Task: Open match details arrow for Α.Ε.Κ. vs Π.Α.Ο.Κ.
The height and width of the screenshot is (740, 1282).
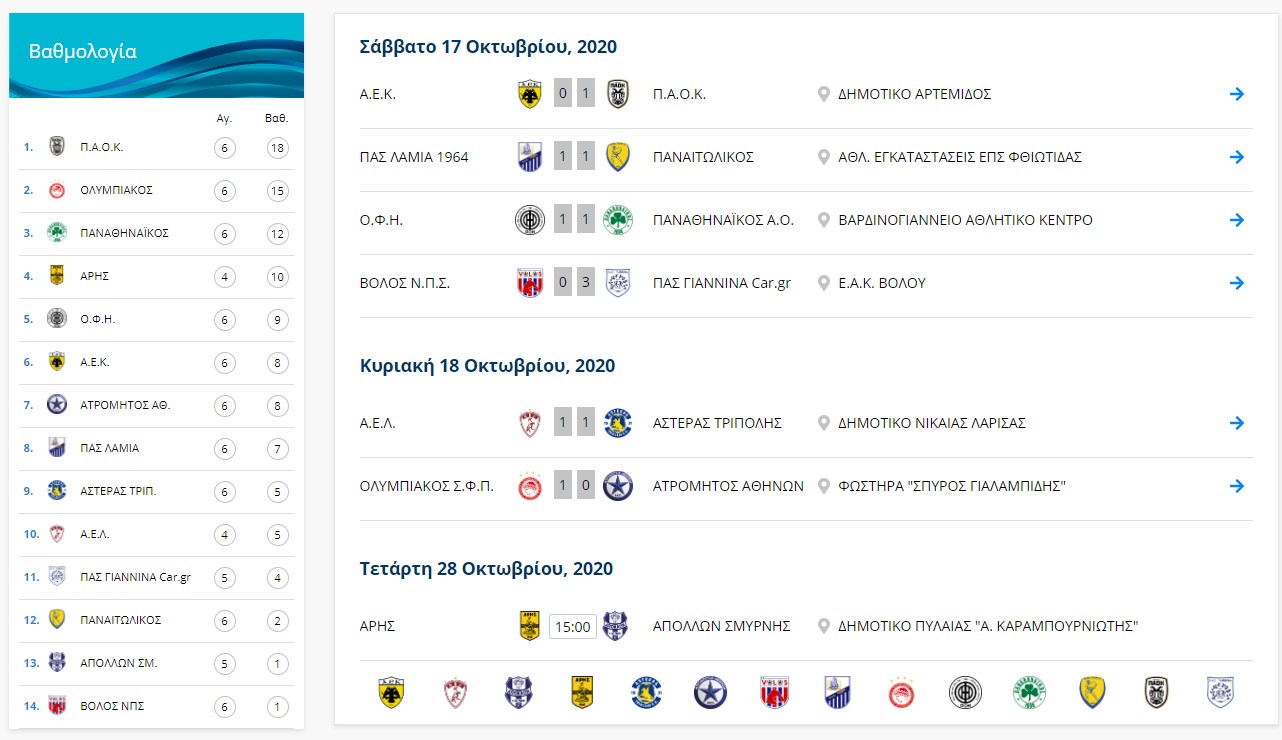Action: click(1237, 95)
